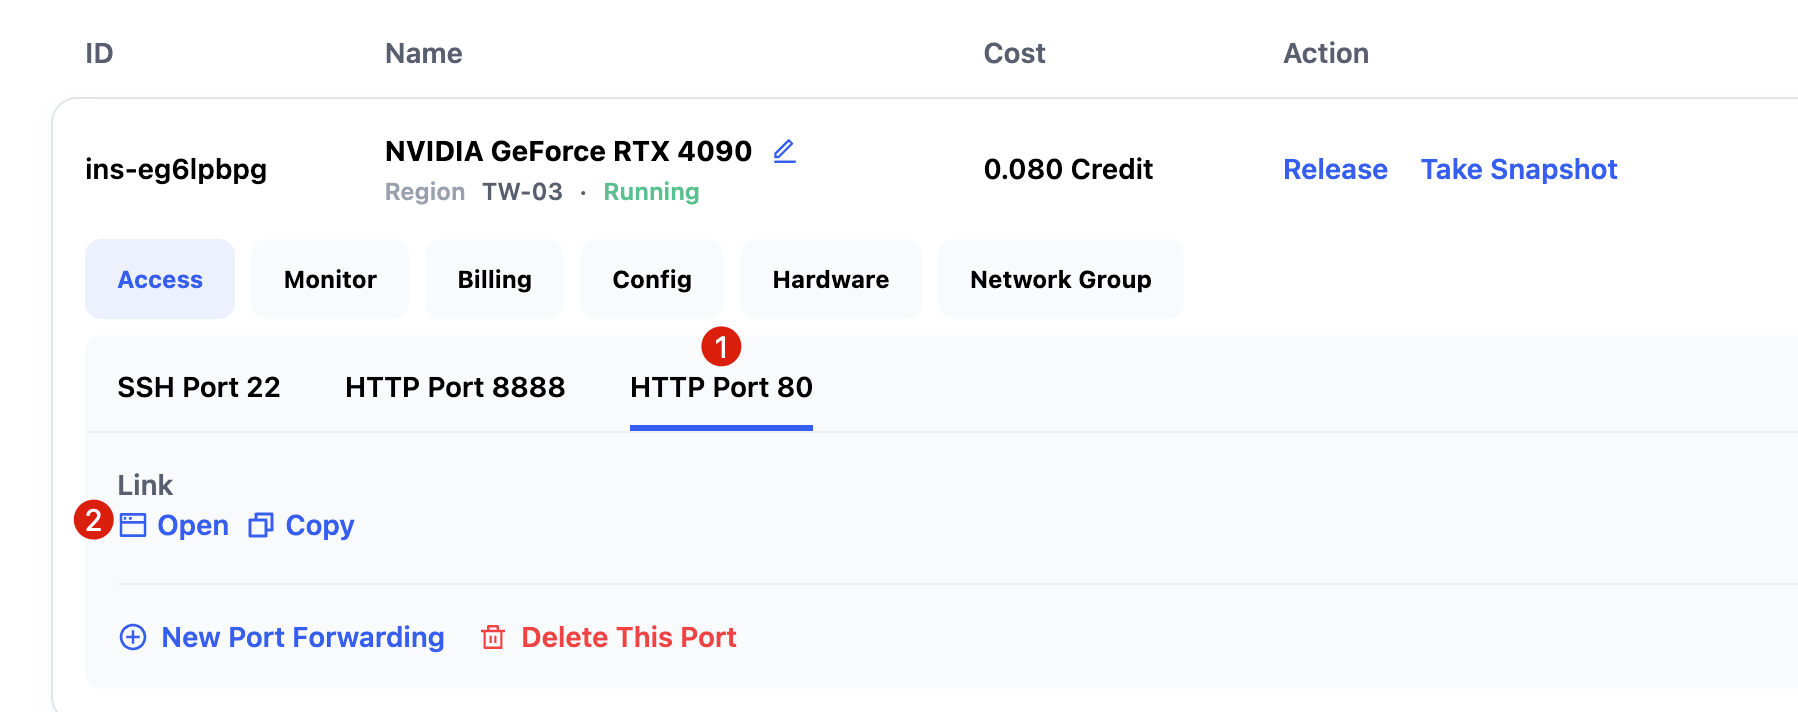Click the Release link for the instance
Viewport: 1798px width, 712px height.
(x=1335, y=169)
